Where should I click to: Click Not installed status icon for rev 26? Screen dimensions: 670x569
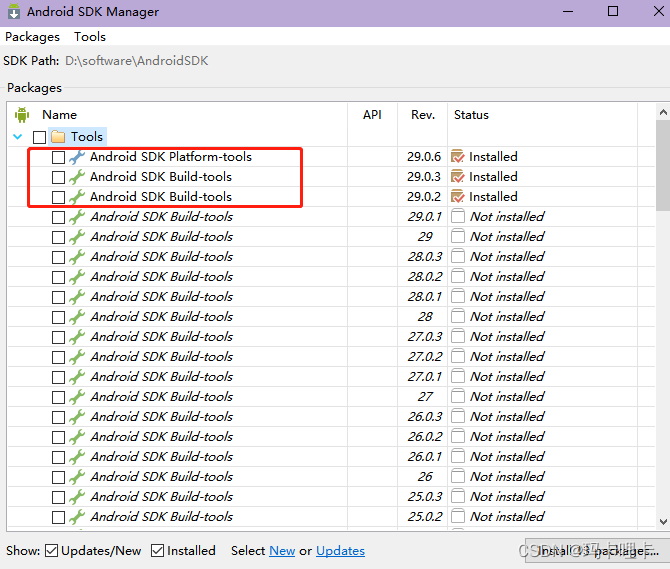[458, 476]
